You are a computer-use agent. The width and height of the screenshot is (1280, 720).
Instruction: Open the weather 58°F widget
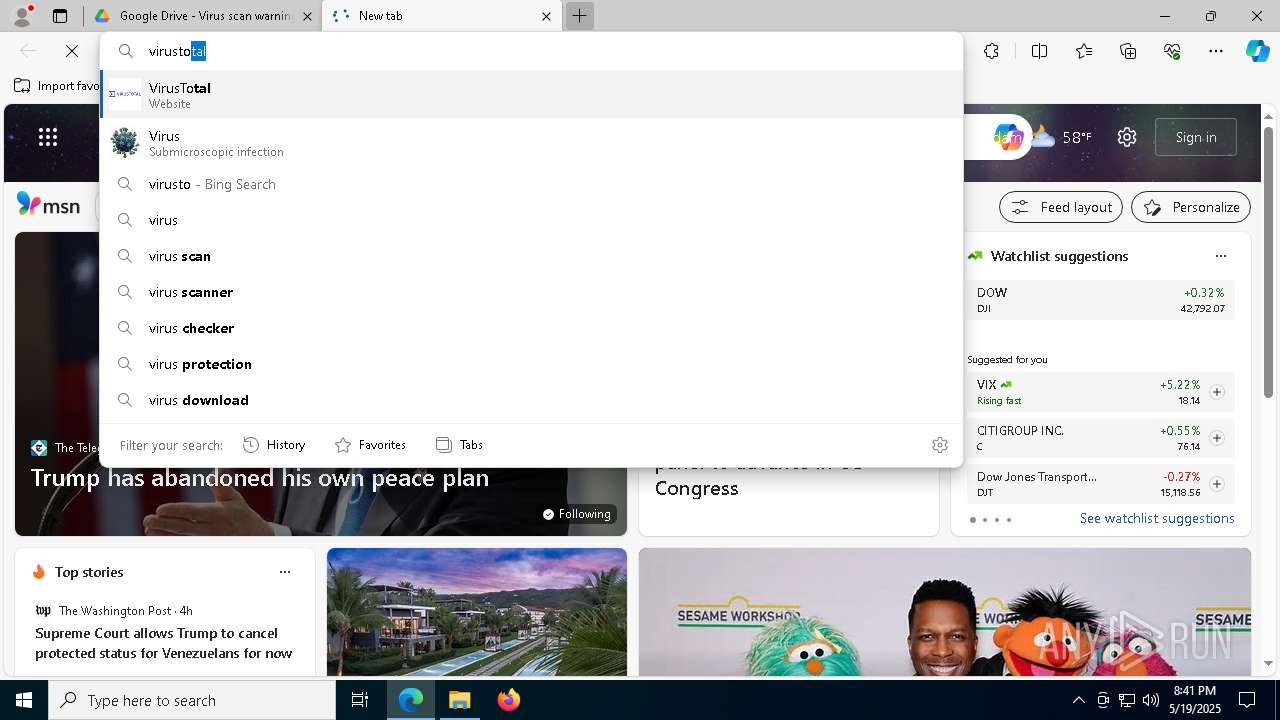[1062, 137]
